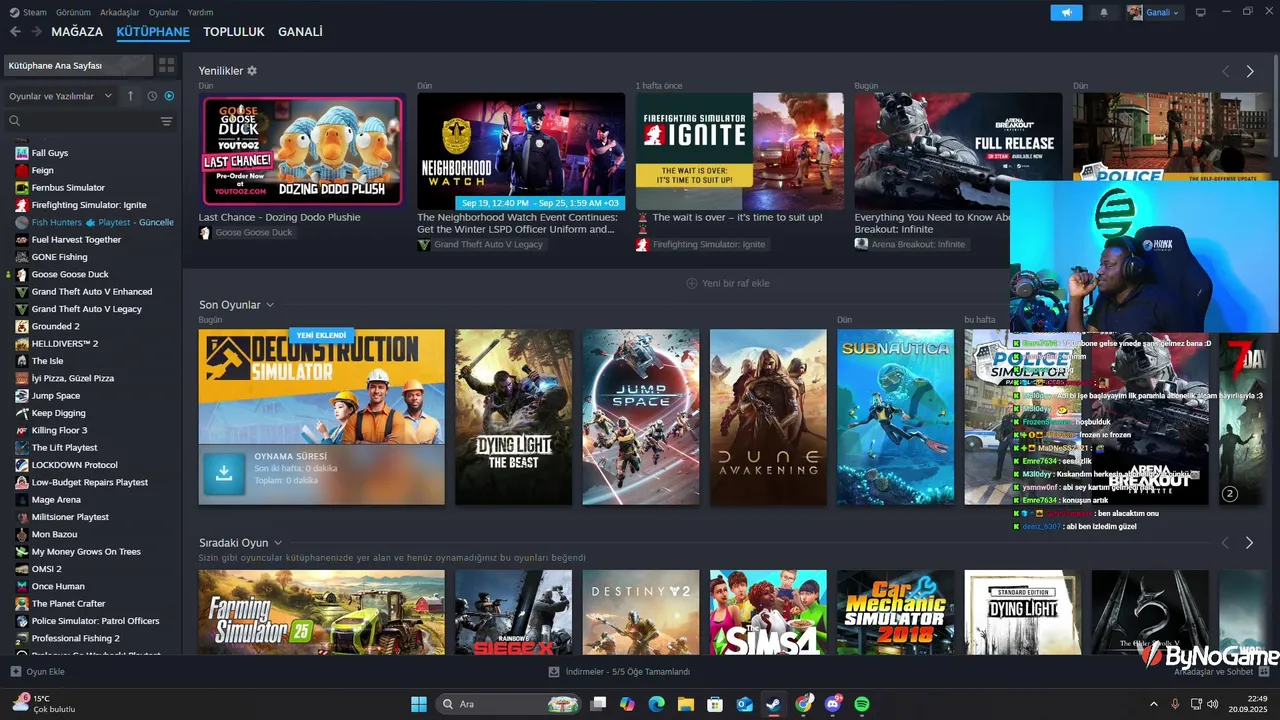Toggle ready-to-play filter icon

[169, 96]
